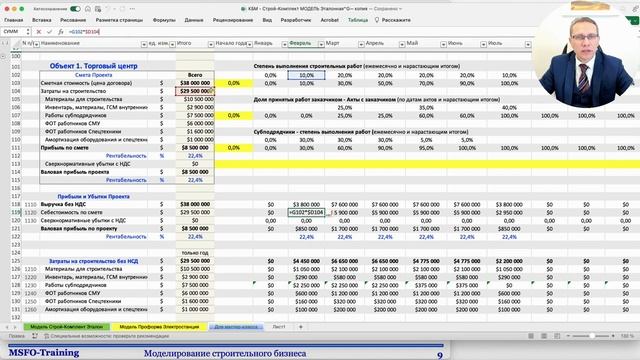Viewport: 640px width, 360px height.
Task: Open filter dropdown for Апрель column
Action: [402, 44]
